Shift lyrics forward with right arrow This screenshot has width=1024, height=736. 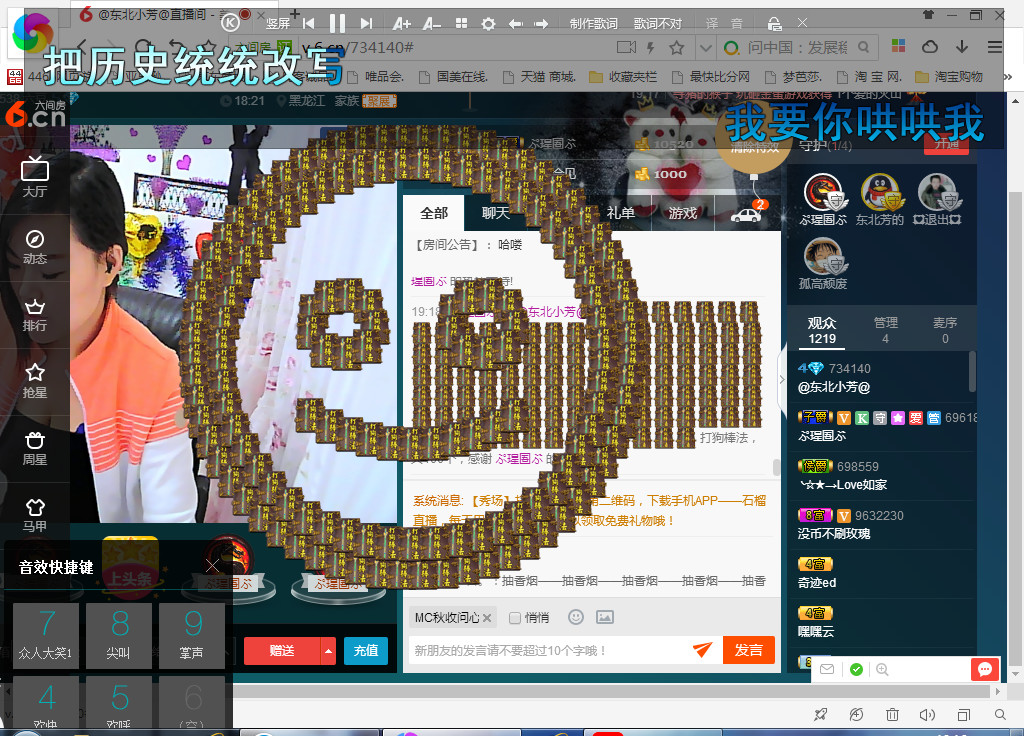click(541, 24)
